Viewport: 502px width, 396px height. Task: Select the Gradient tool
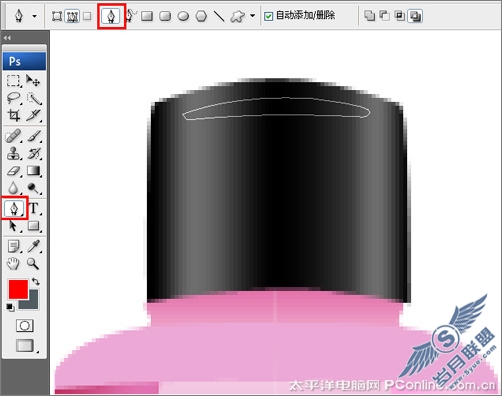pos(34,171)
